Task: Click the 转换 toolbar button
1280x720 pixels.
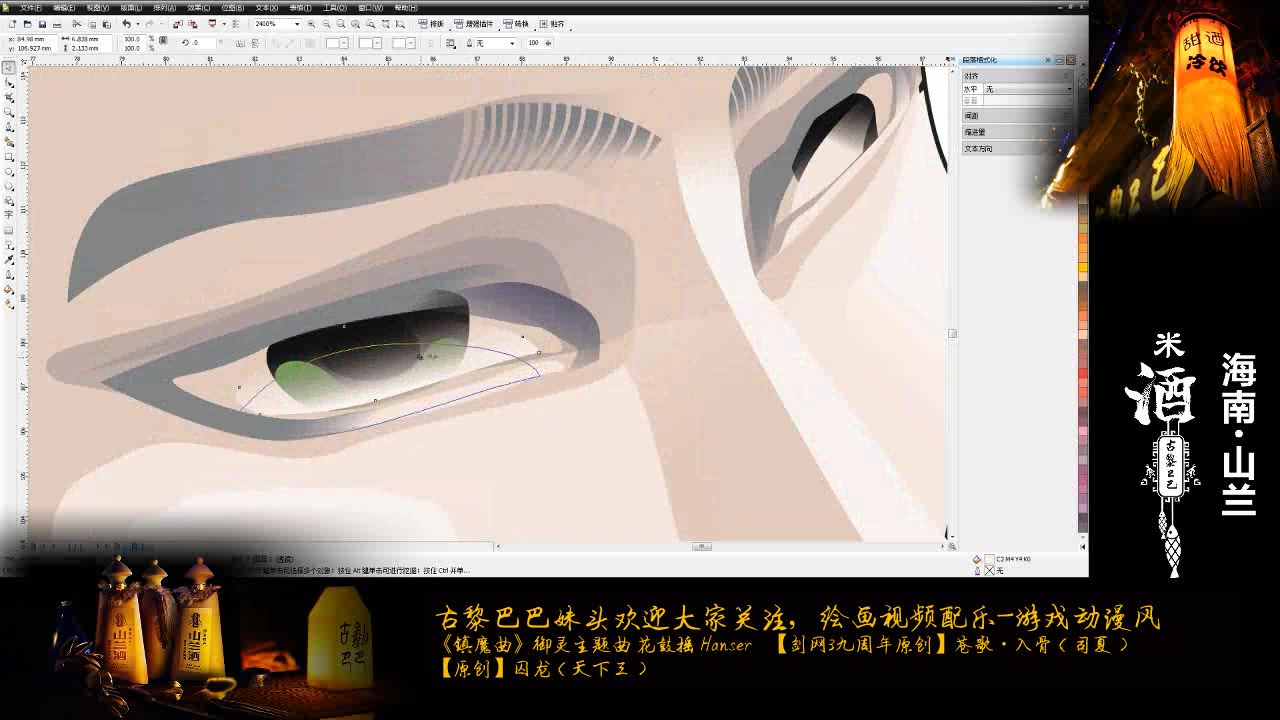Action: tap(517, 24)
